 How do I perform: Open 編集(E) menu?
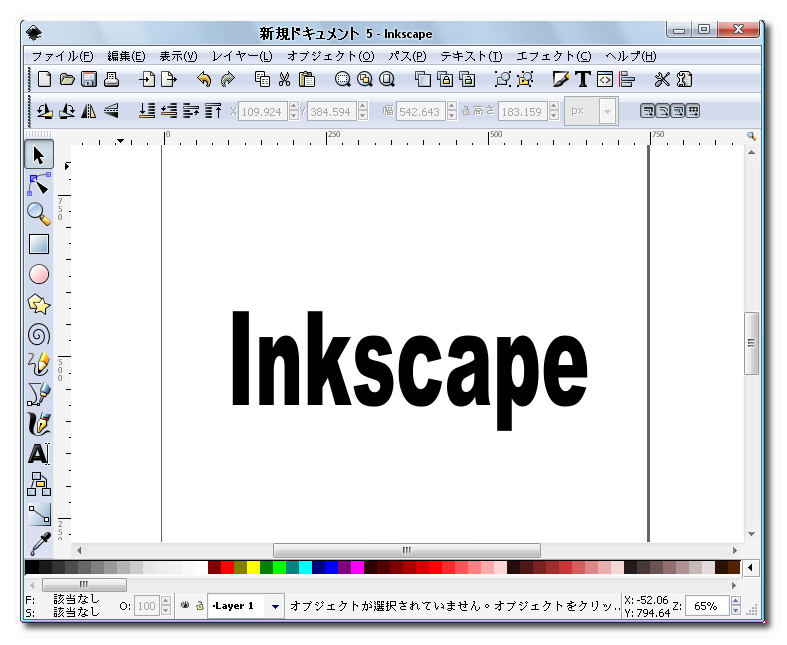pos(126,56)
